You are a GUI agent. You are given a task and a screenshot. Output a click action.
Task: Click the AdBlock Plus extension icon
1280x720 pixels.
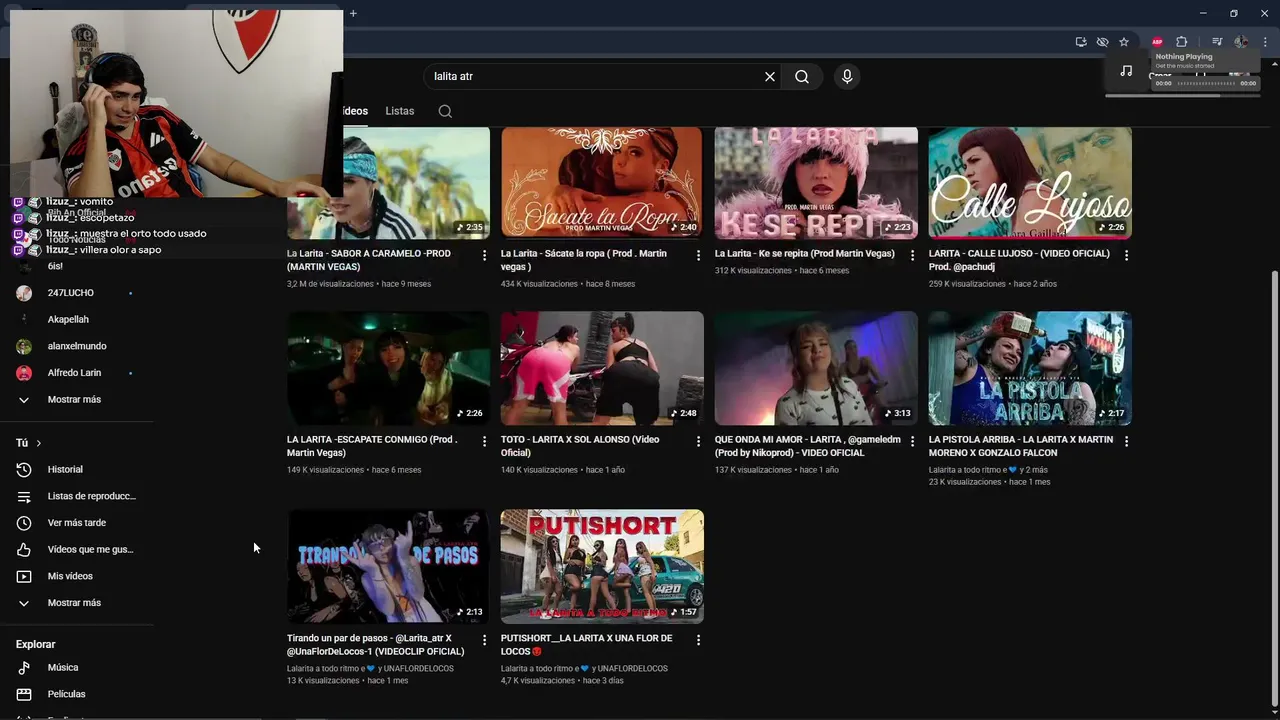coord(1157,42)
